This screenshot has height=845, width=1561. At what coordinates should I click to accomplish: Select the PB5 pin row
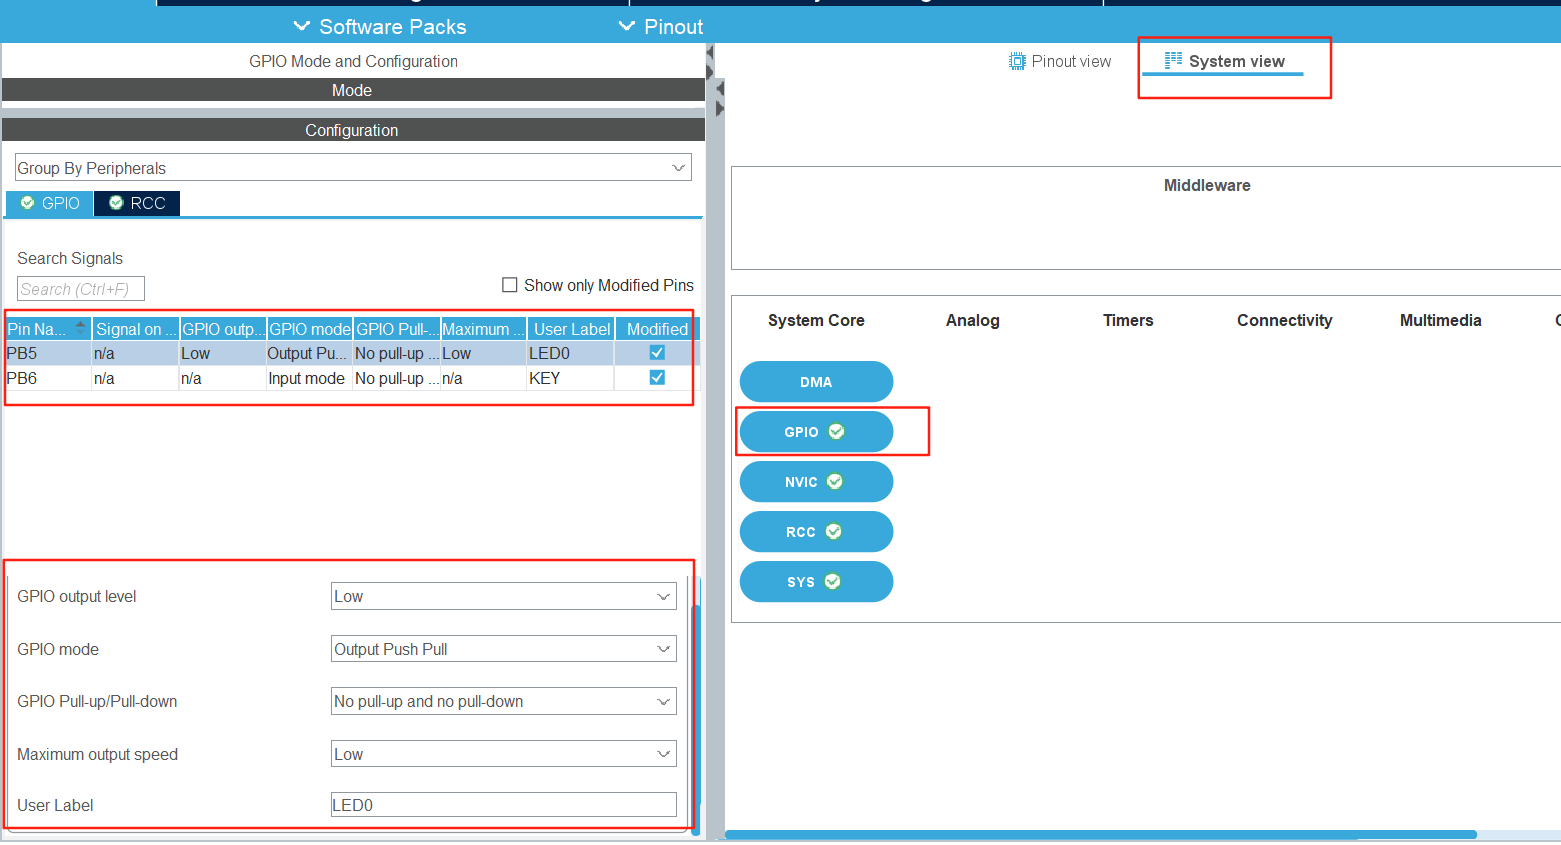352,353
